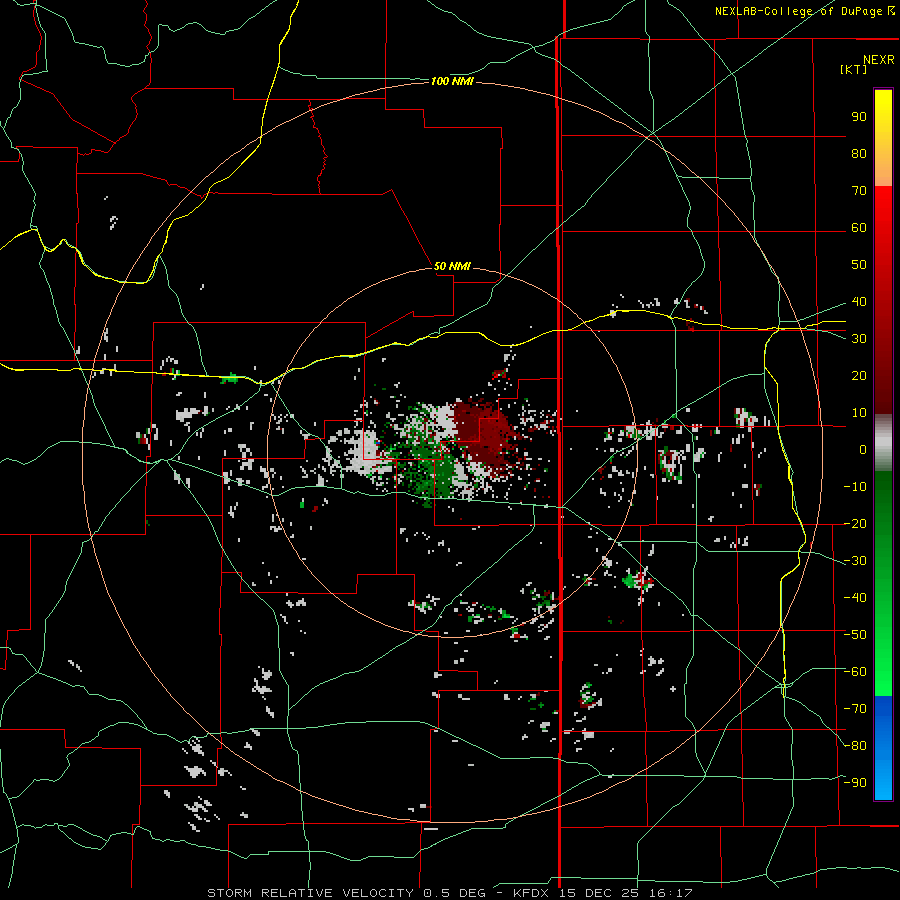Click the positive 10 scale value
900x900 pixels.
point(859,413)
